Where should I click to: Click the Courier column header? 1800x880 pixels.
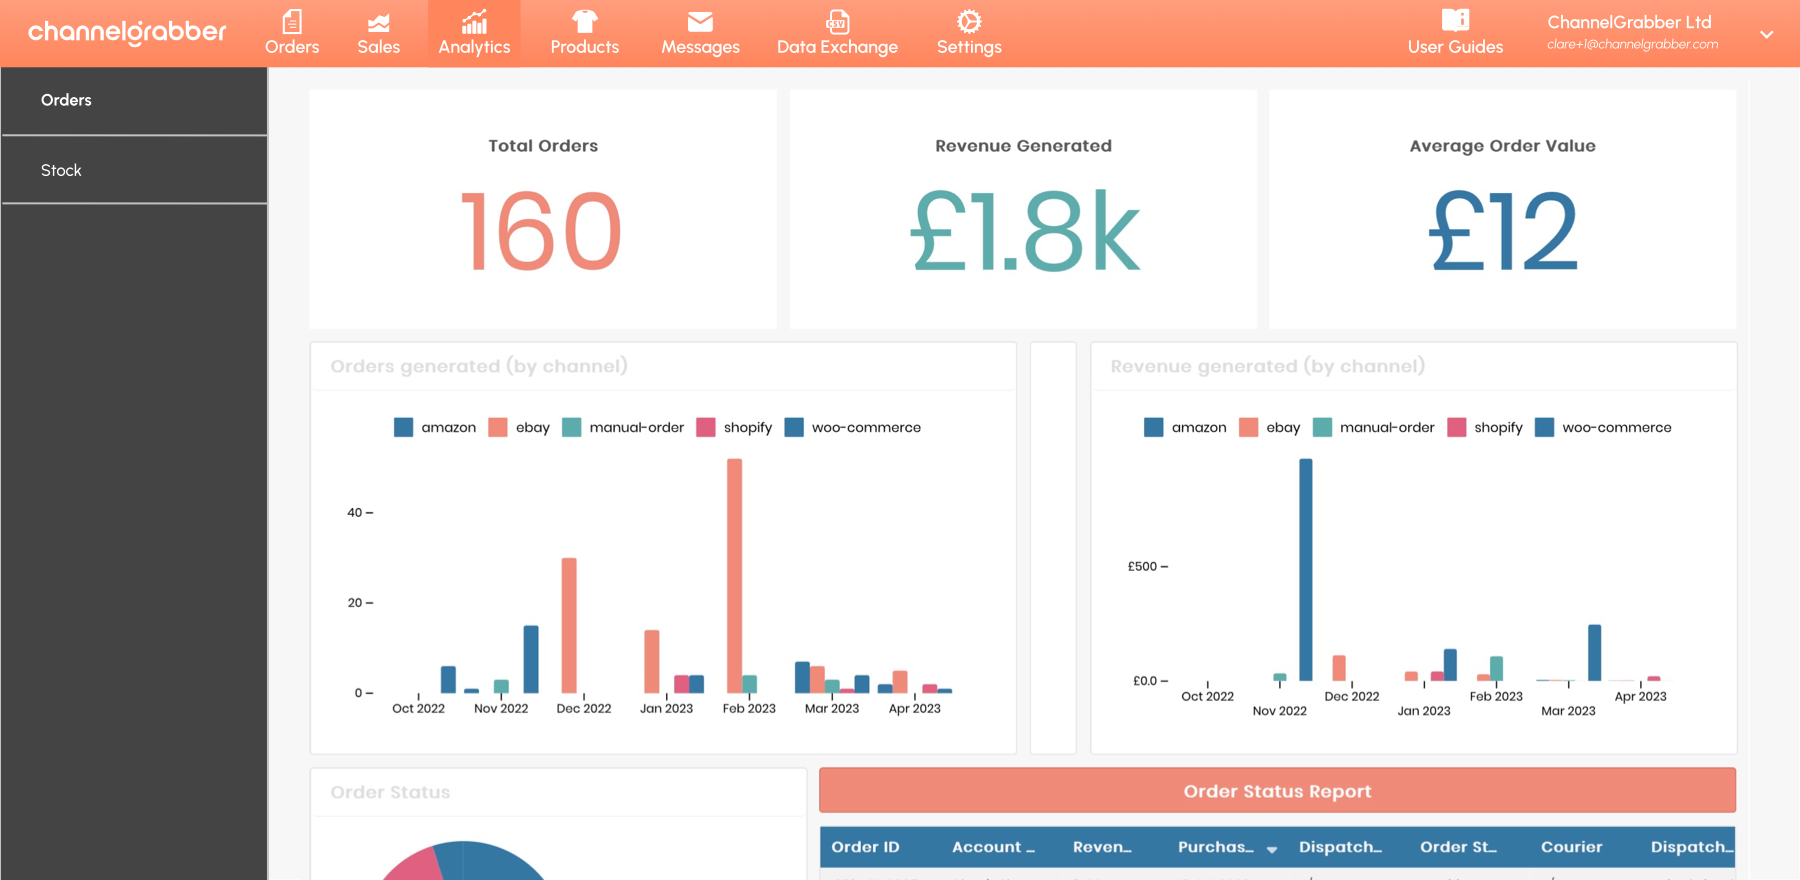coord(1571,847)
